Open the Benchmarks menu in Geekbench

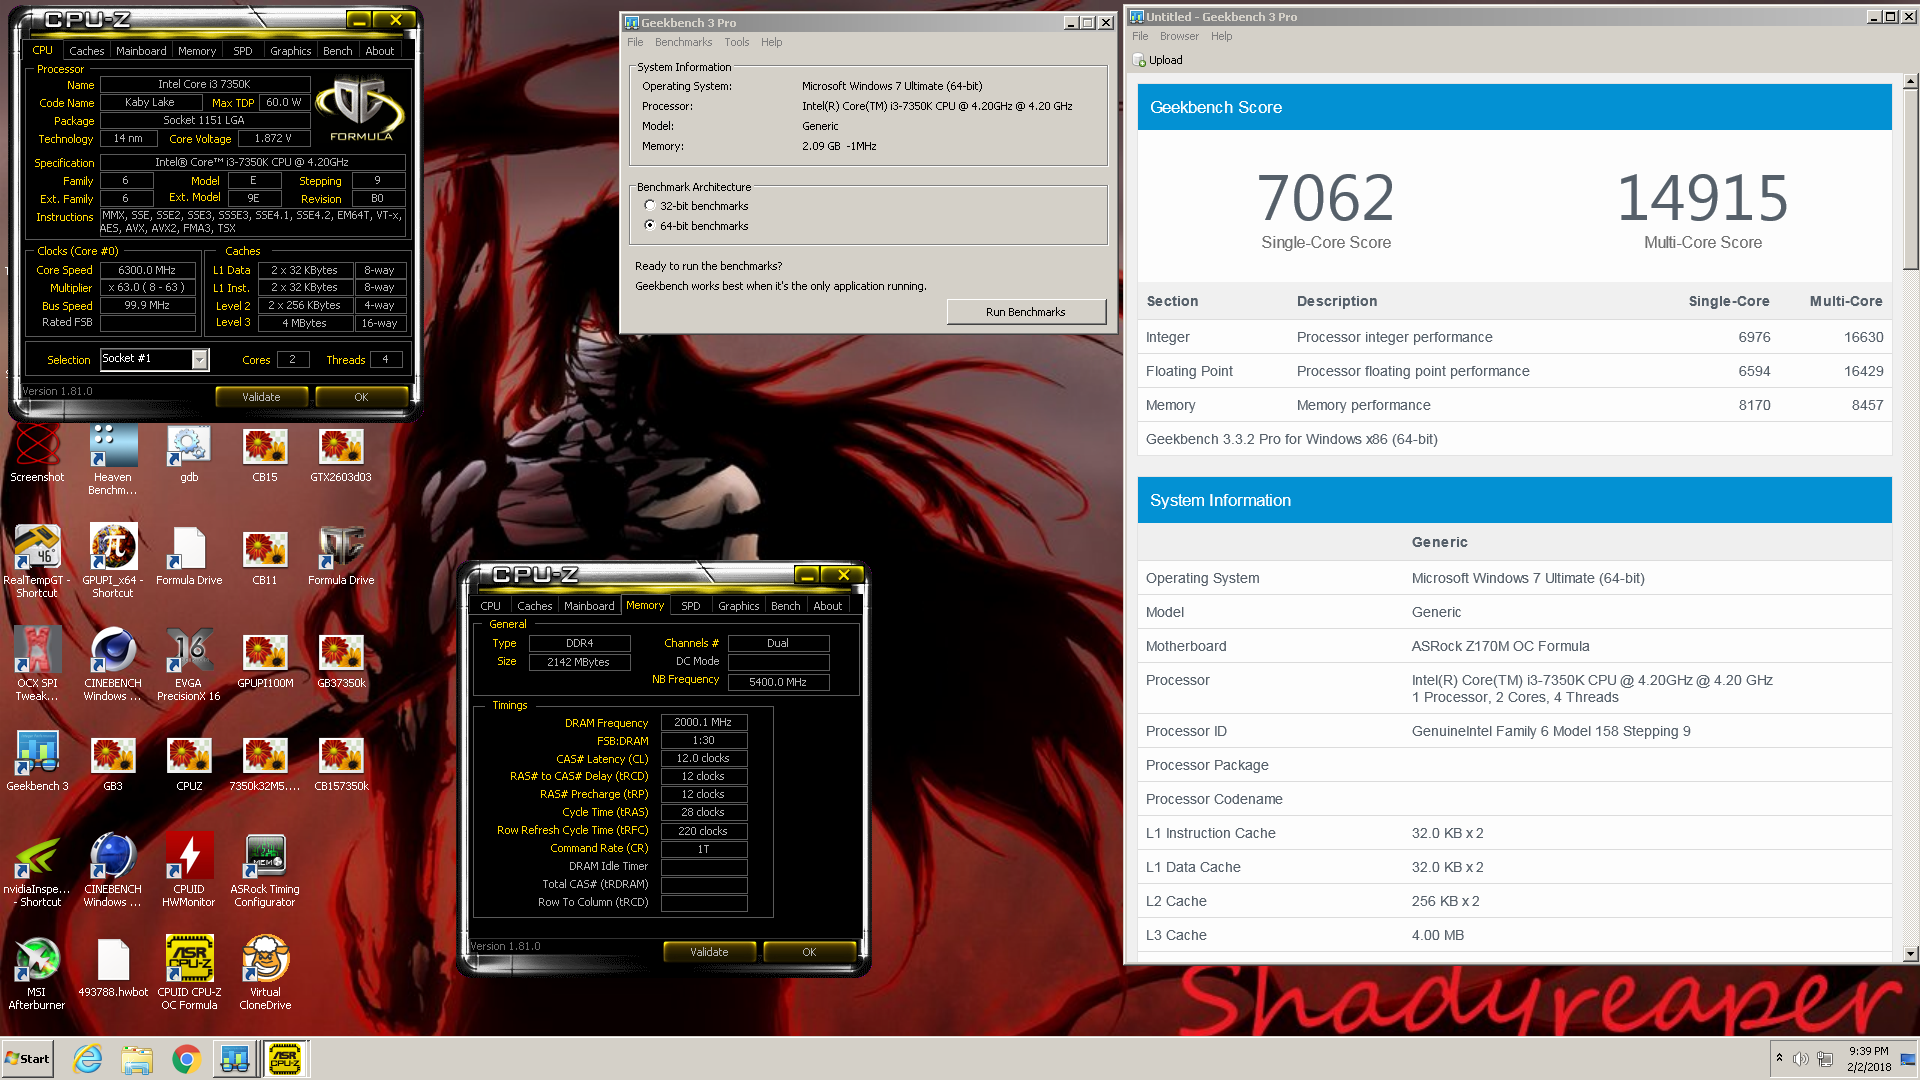click(683, 42)
